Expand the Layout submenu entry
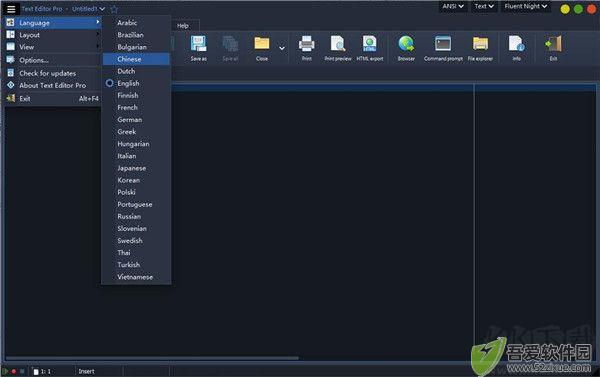Viewport: 600px width, 377px height. (x=53, y=35)
